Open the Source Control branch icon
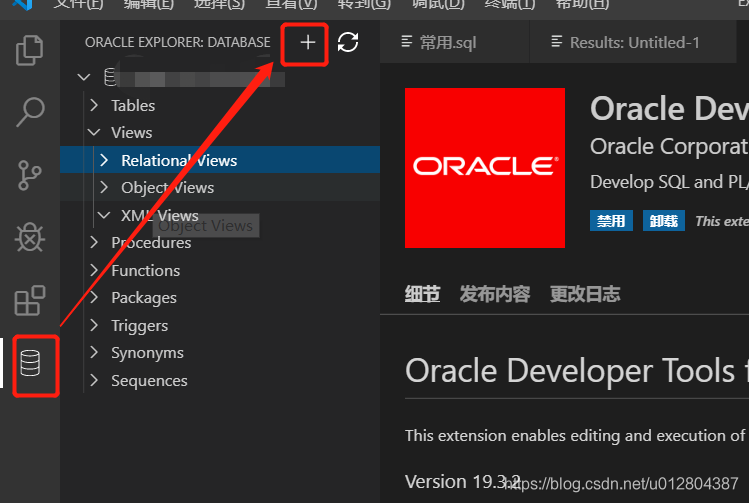This screenshot has width=749, height=503. point(30,175)
